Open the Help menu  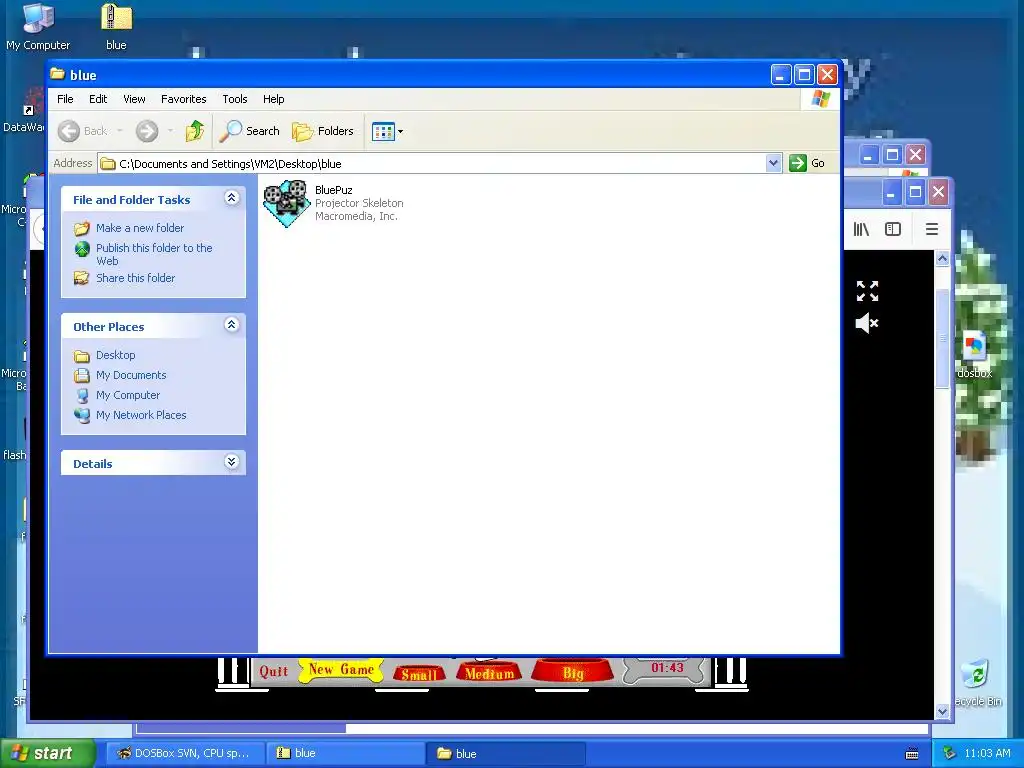274,99
